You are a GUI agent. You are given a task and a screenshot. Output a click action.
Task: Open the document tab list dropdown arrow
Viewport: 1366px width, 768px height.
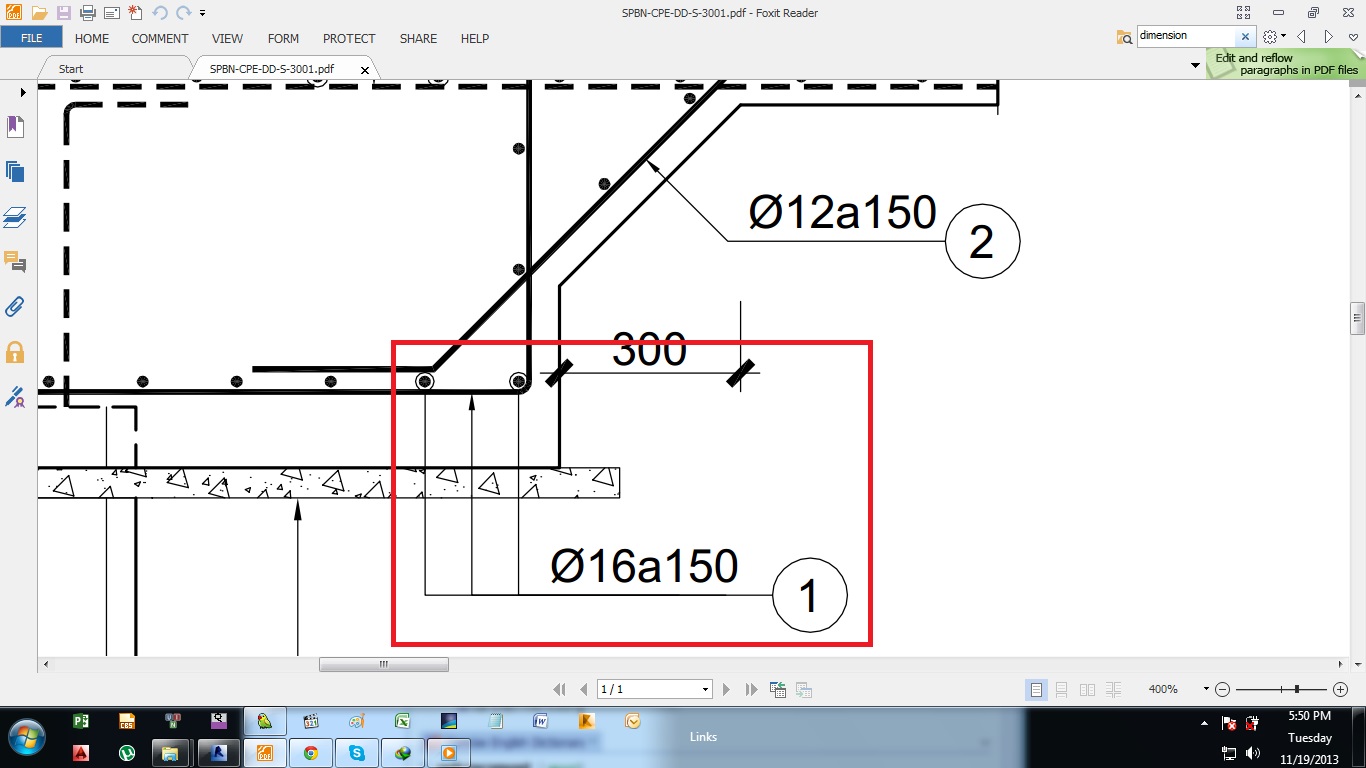(1195, 65)
